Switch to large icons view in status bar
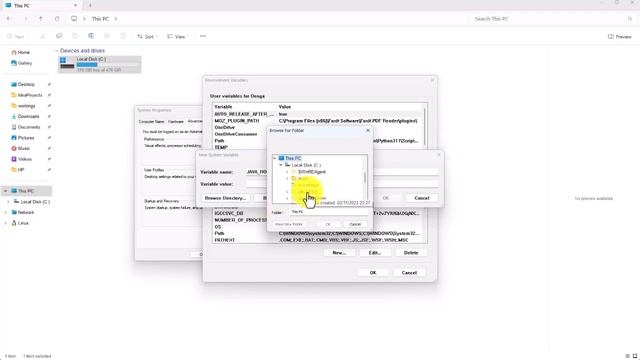Viewport: 640px width, 360px height. click(x=635, y=356)
